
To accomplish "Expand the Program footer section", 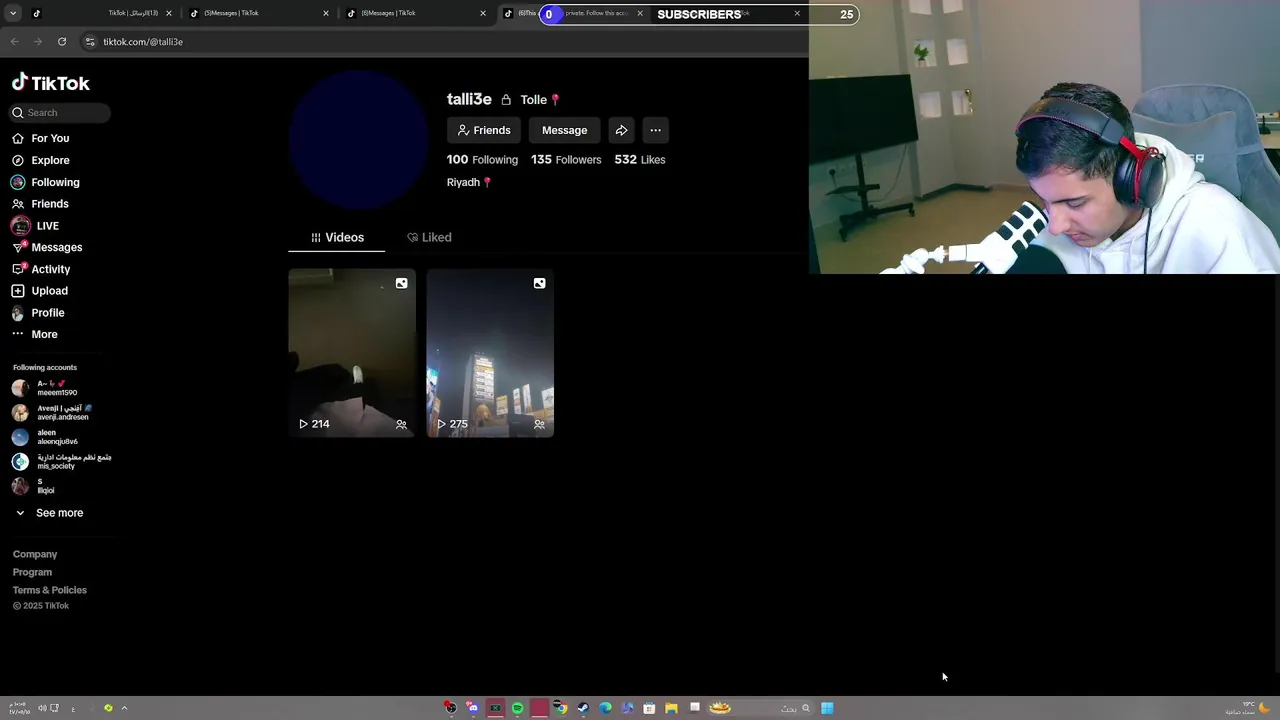I will pos(32,572).
